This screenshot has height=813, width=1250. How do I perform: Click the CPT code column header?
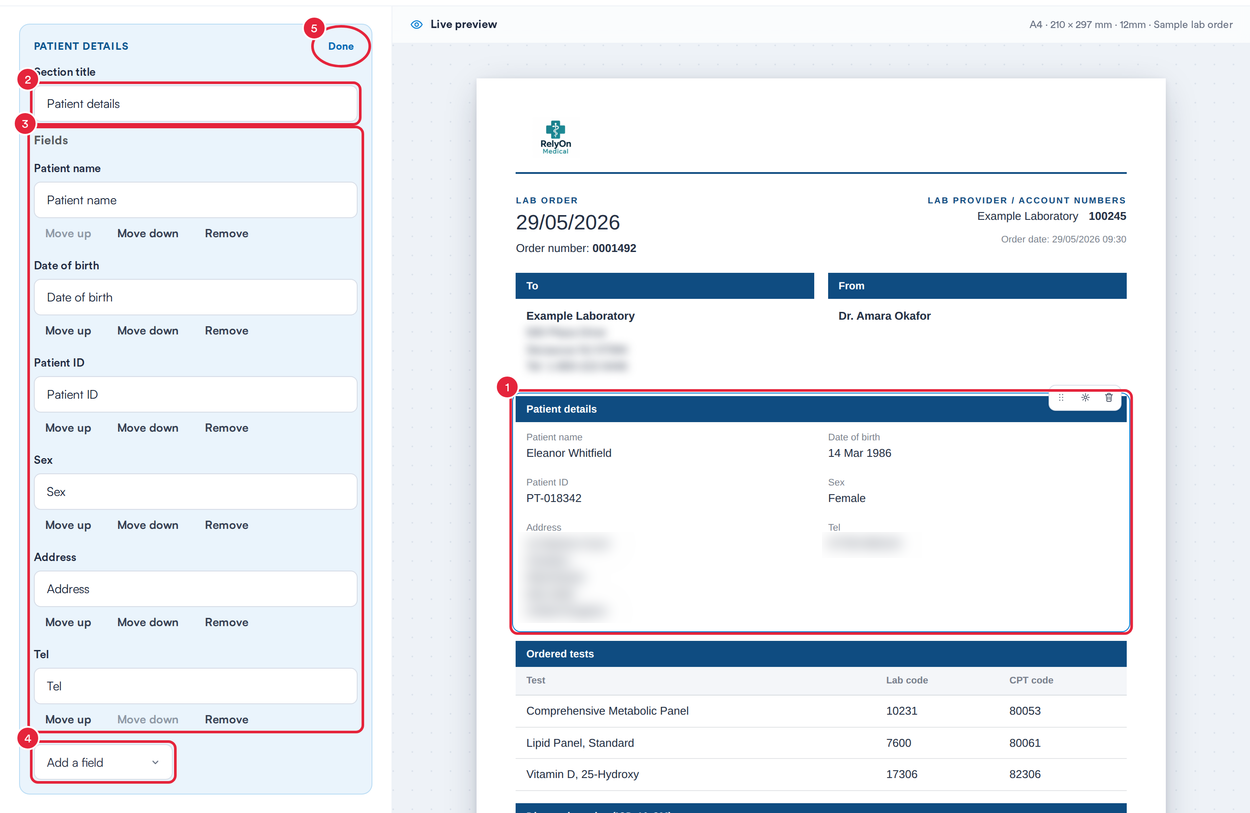click(1031, 680)
